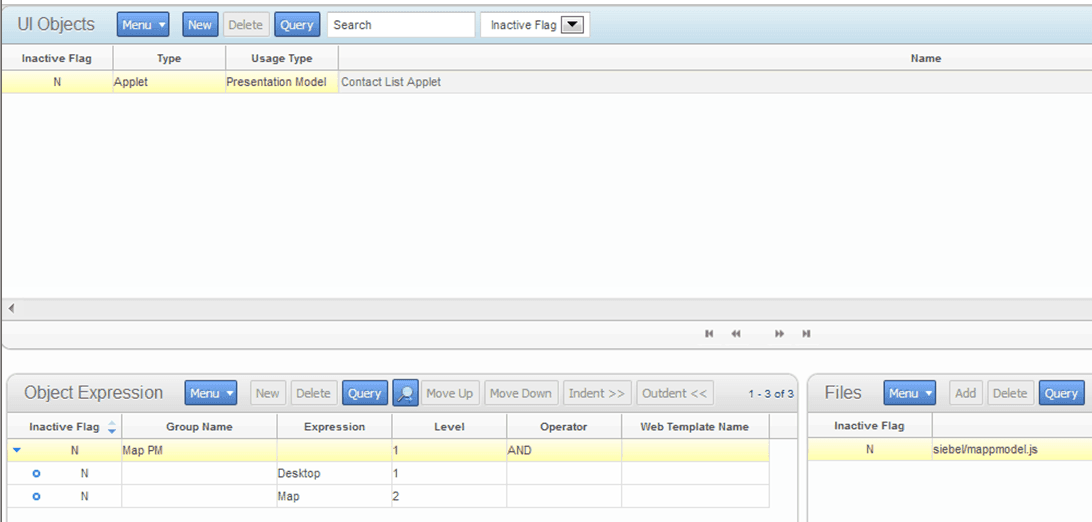Click the Group Name column header
Viewport: 1092px width, 522px height.
coord(199,427)
